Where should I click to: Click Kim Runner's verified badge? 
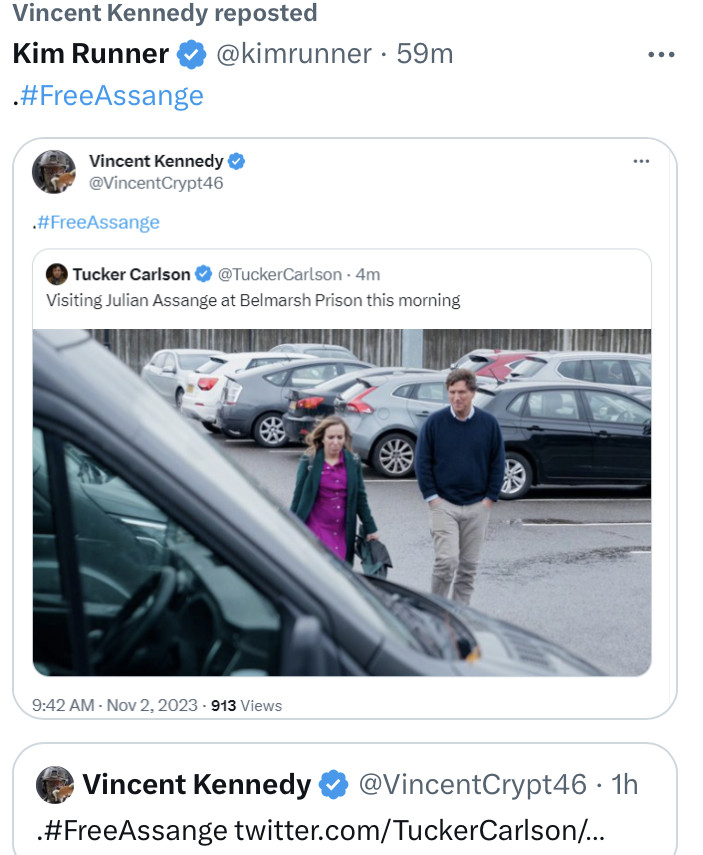point(192,55)
